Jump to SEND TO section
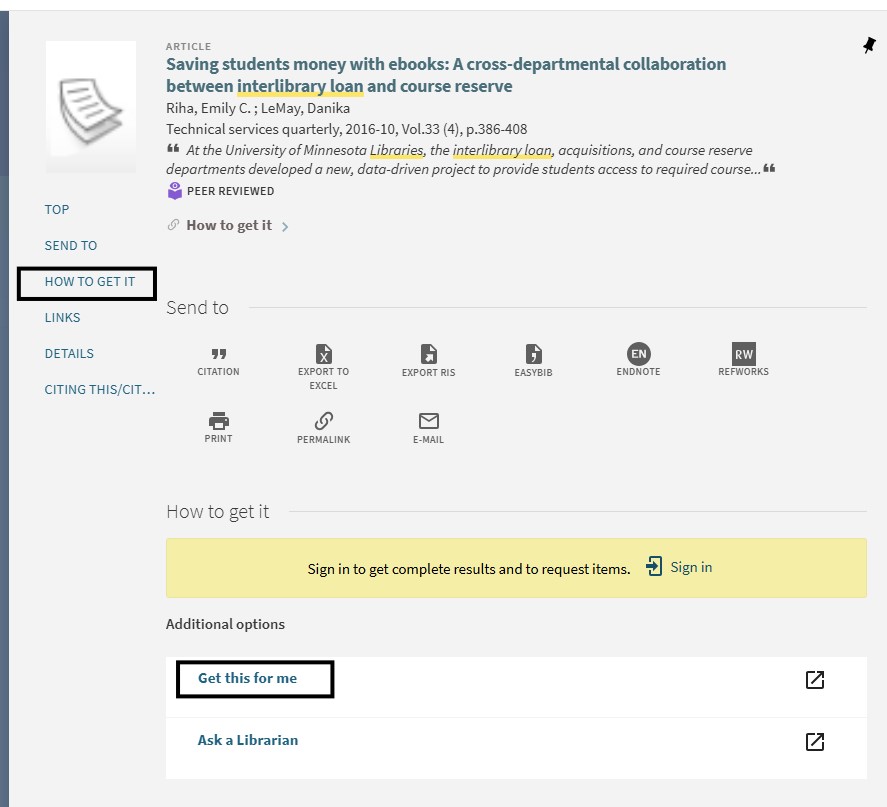 click(x=71, y=246)
